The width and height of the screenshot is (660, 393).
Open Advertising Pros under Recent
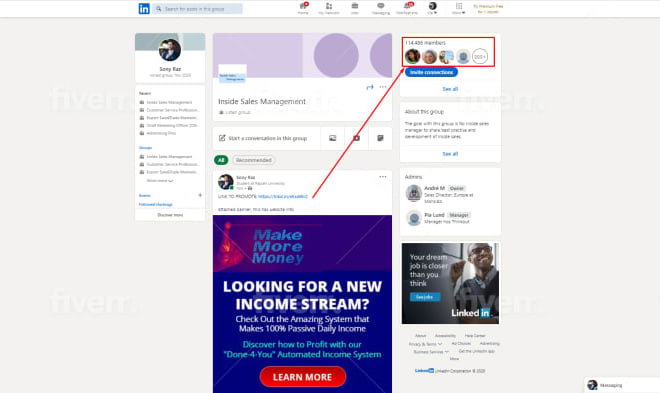pos(161,133)
